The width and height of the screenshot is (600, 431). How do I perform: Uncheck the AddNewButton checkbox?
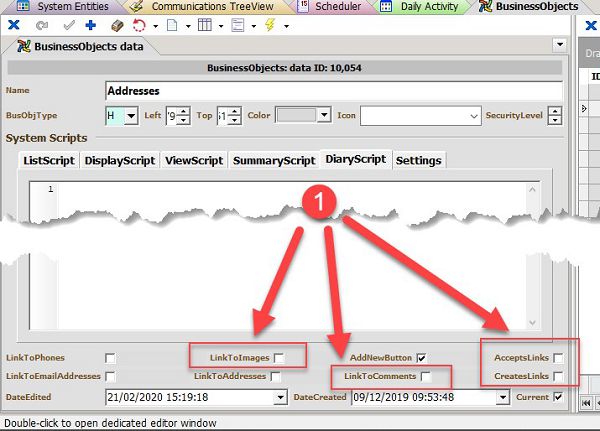pyautogui.click(x=422, y=357)
